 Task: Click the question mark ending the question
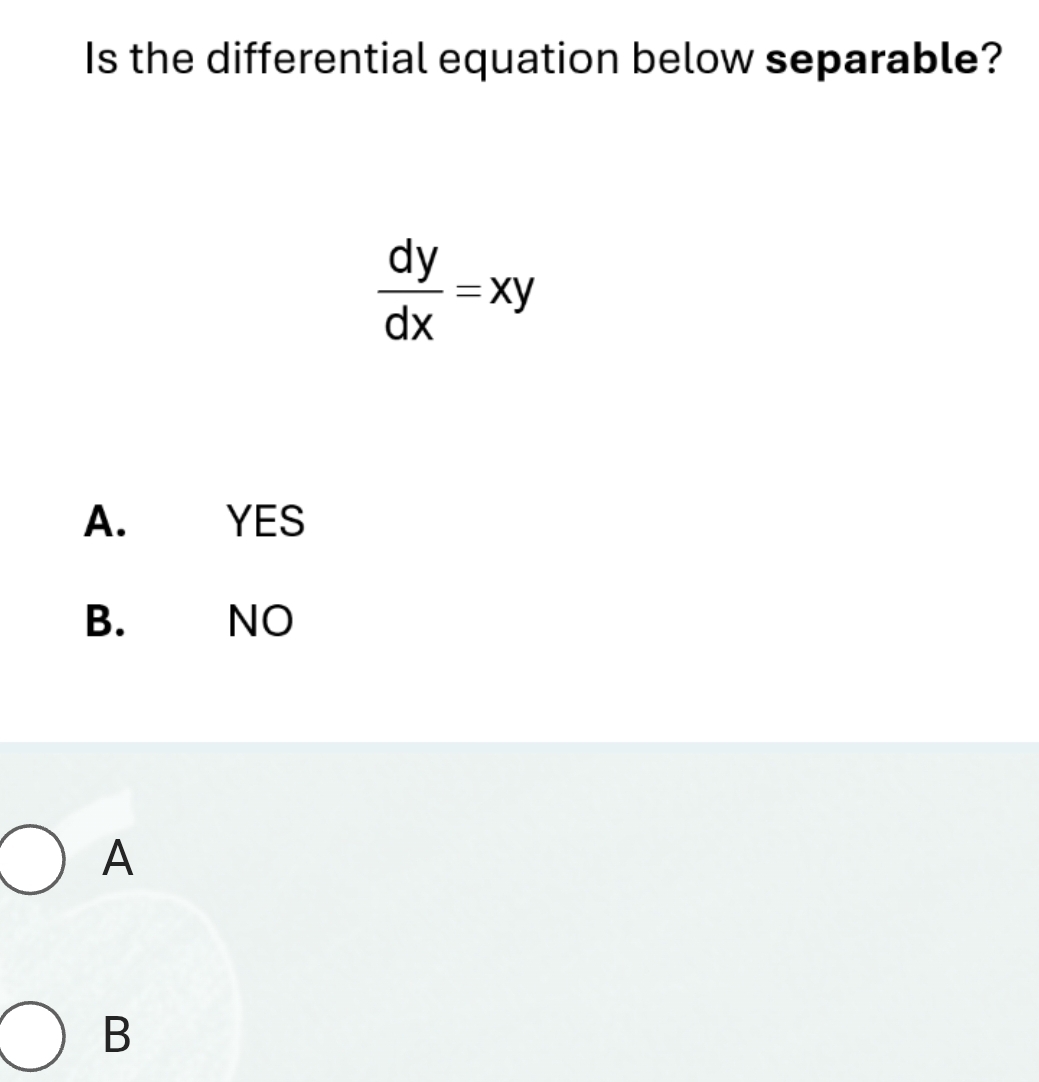click(x=990, y=62)
